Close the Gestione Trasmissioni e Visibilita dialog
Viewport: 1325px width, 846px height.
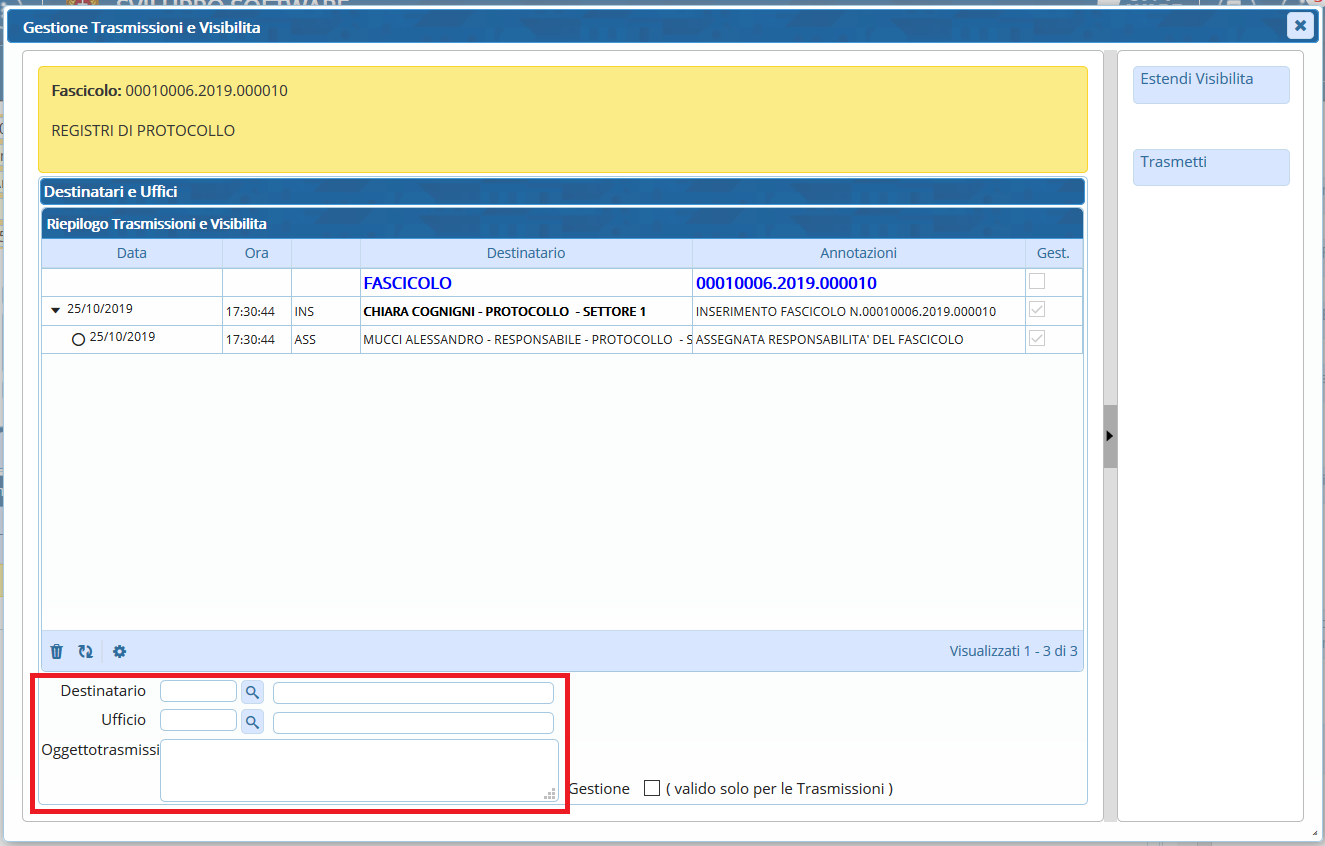pyautogui.click(x=1299, y=26)
